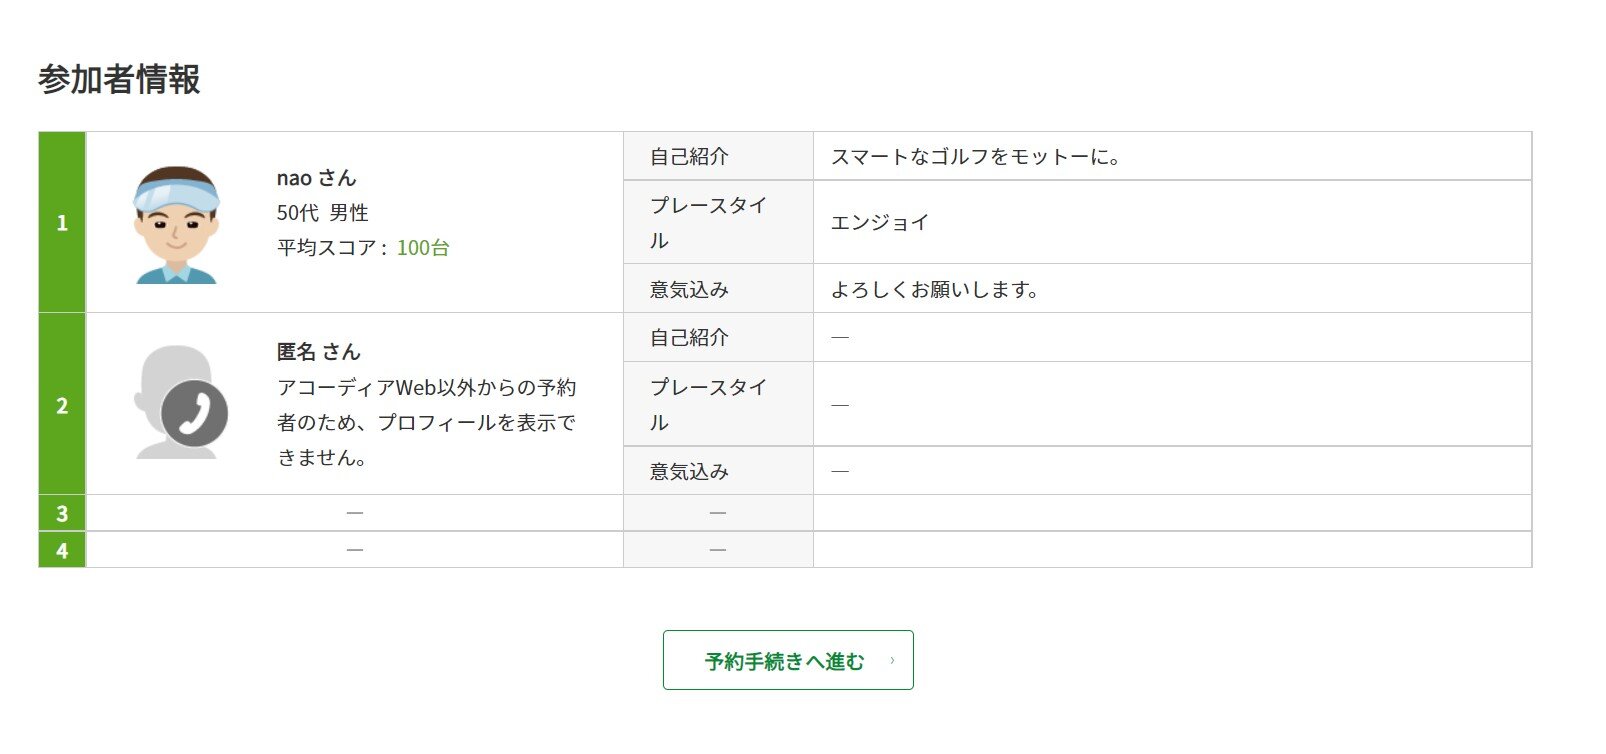Select the green number 2 participant cell
This screenshot has height=754, width=1606.
tap(62, 404)
